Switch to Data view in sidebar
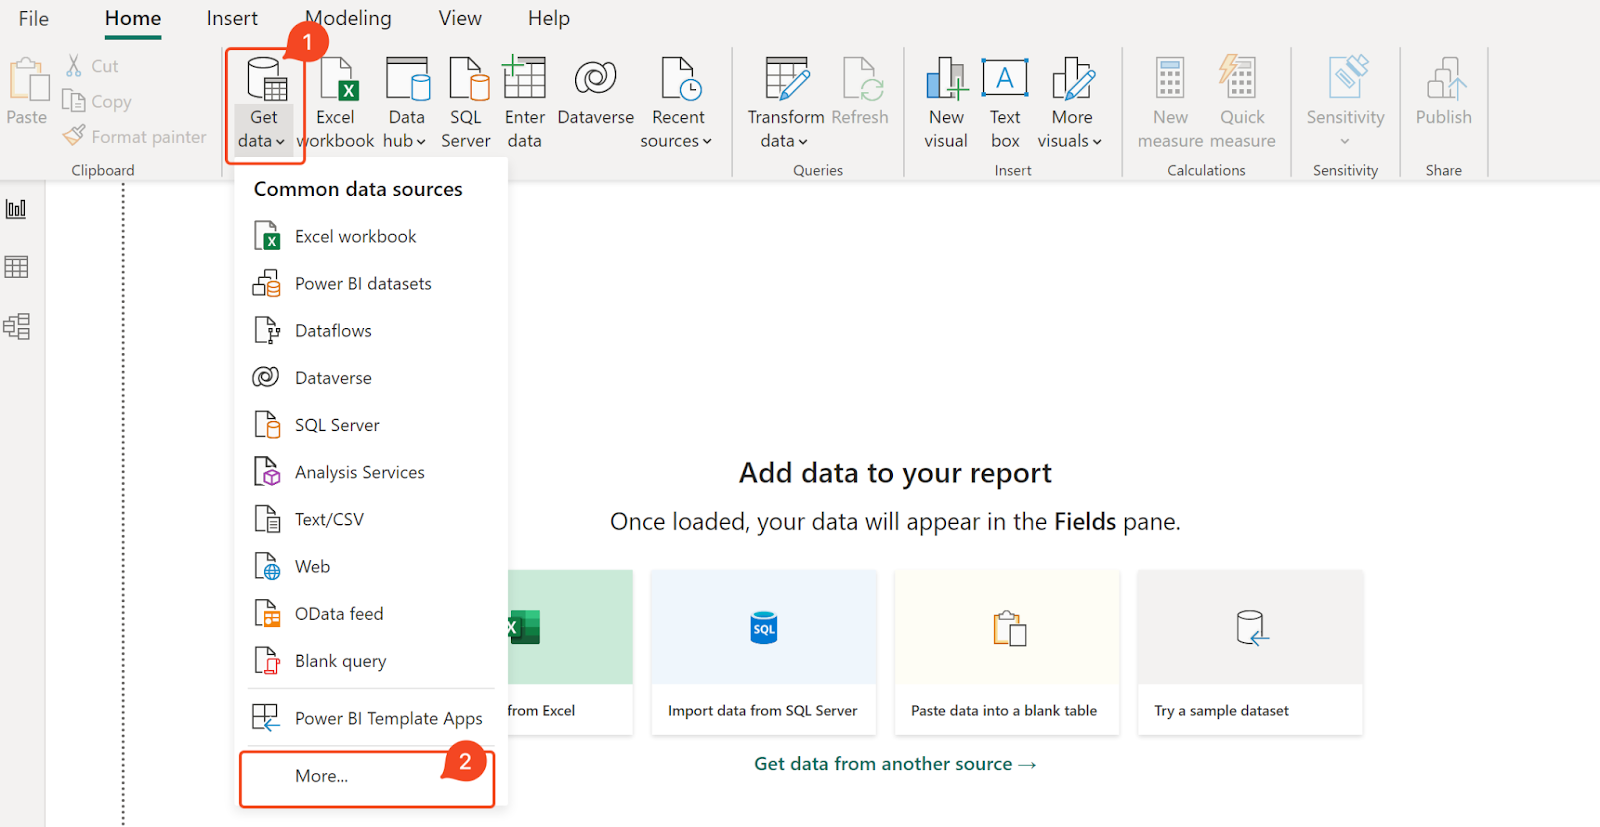 click(x=17, y=267)
